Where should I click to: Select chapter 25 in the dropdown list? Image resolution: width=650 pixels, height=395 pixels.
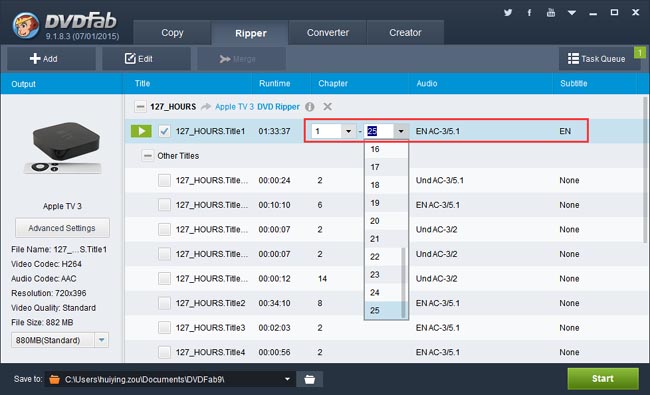384,310
